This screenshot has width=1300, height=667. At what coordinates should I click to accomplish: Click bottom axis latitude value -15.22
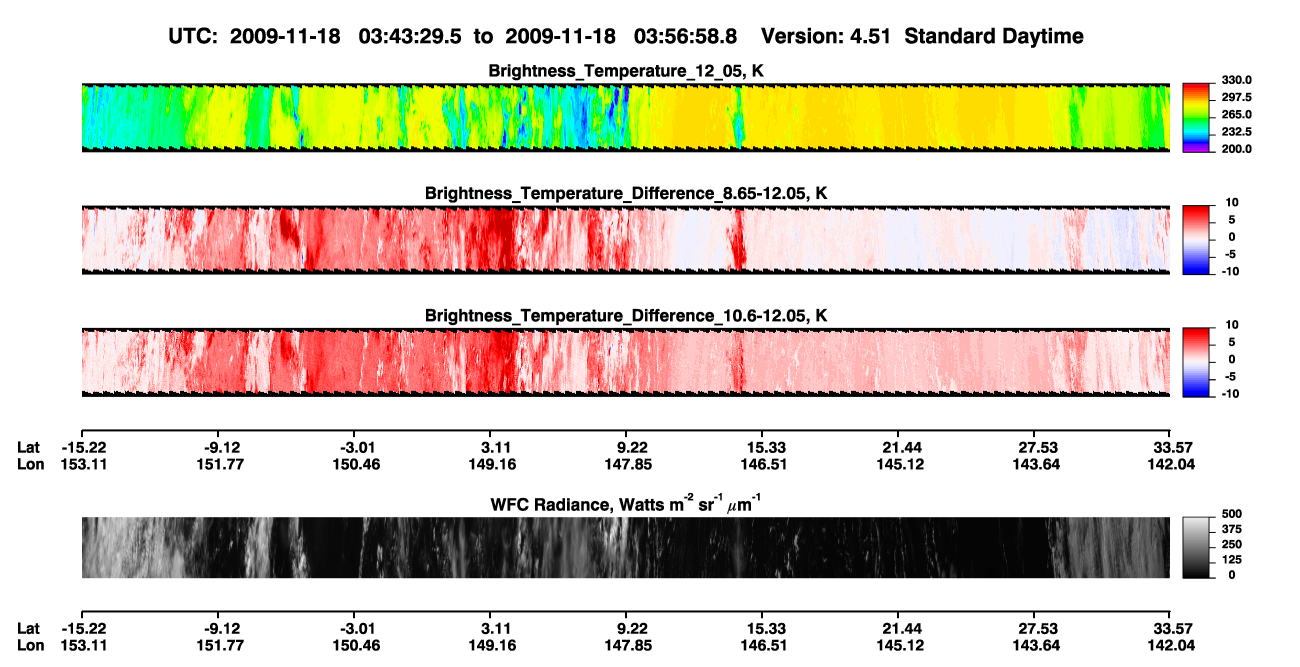82,628
